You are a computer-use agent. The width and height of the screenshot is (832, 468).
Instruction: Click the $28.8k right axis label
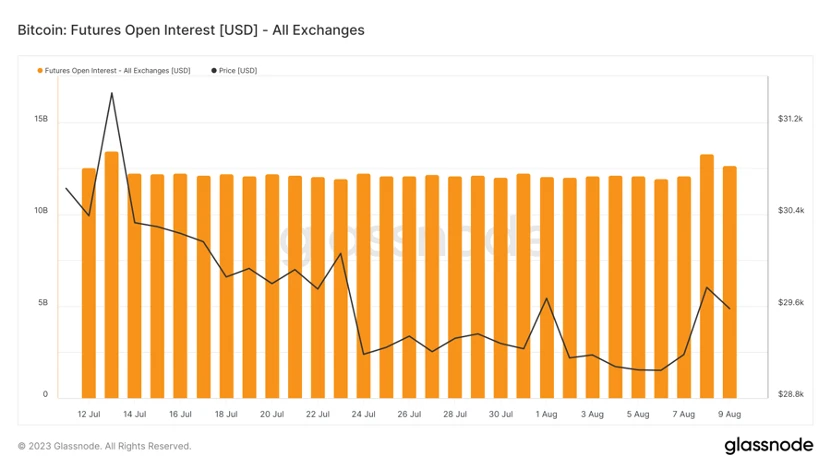pyautogui.click(x=790, y=395)
